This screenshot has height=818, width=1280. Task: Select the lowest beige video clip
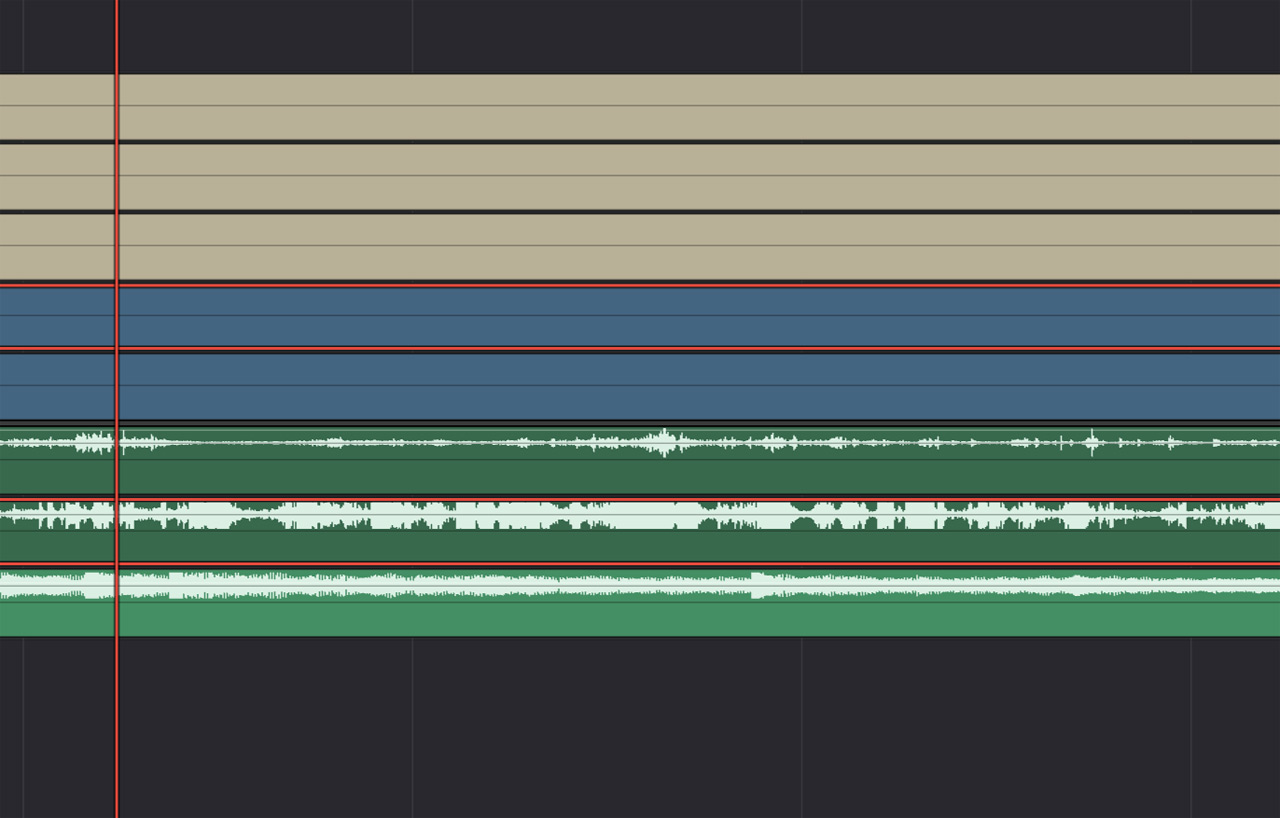tap(640, 263)
